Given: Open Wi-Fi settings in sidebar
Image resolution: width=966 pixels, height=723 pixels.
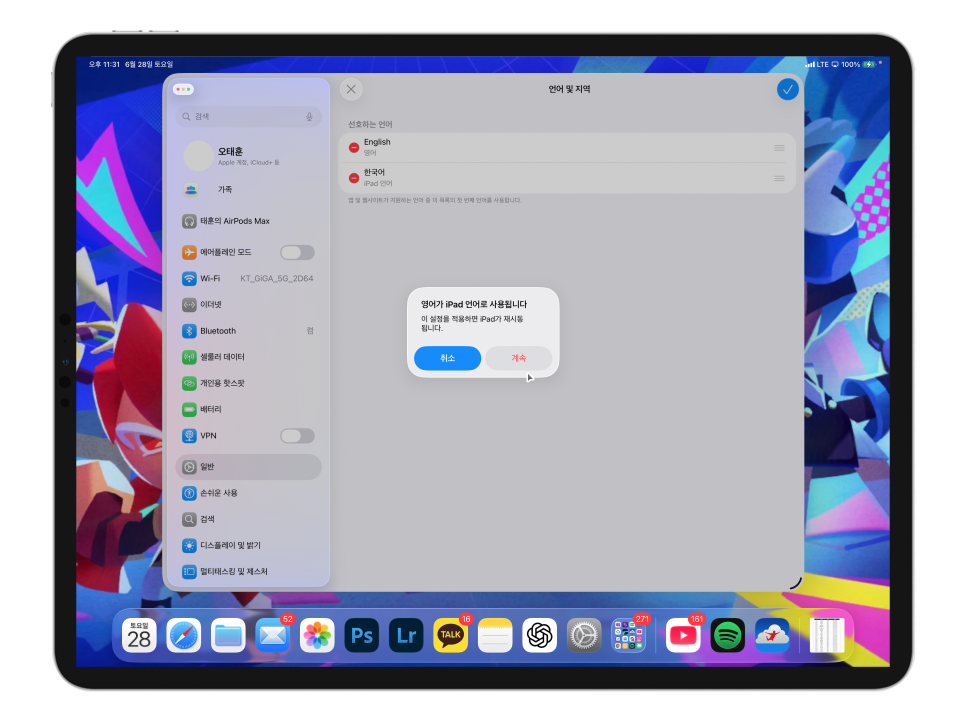Looking at the screenshot, I should click(x=249, y=278).
